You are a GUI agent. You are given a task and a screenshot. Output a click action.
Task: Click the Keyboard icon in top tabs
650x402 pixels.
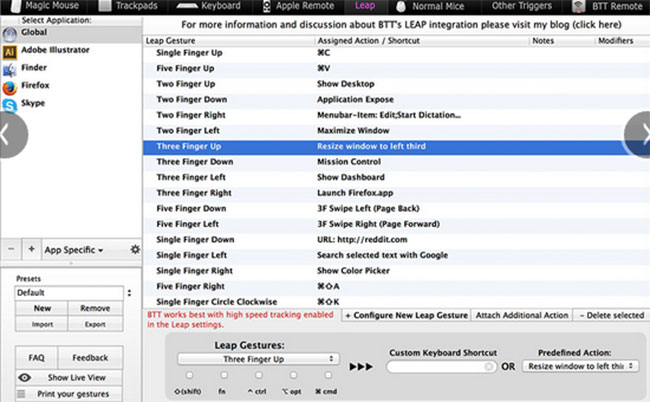(x=187, y=6)
